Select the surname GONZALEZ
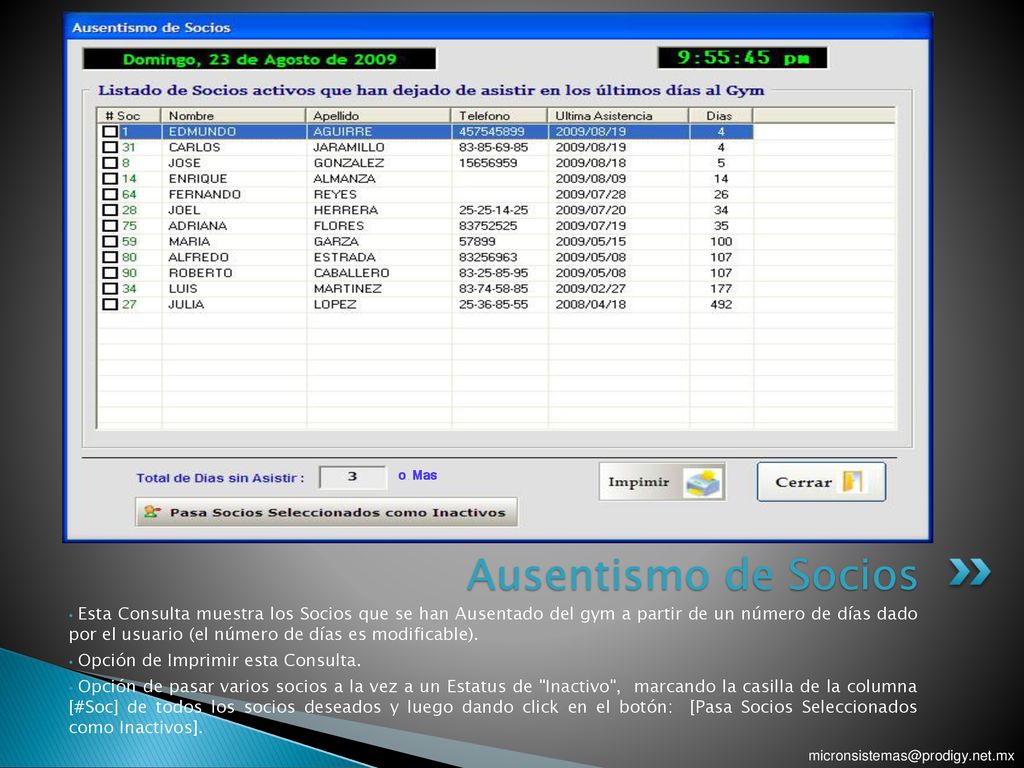The width and height of the screenshot is (1024, 768). [x=349, y=163]
